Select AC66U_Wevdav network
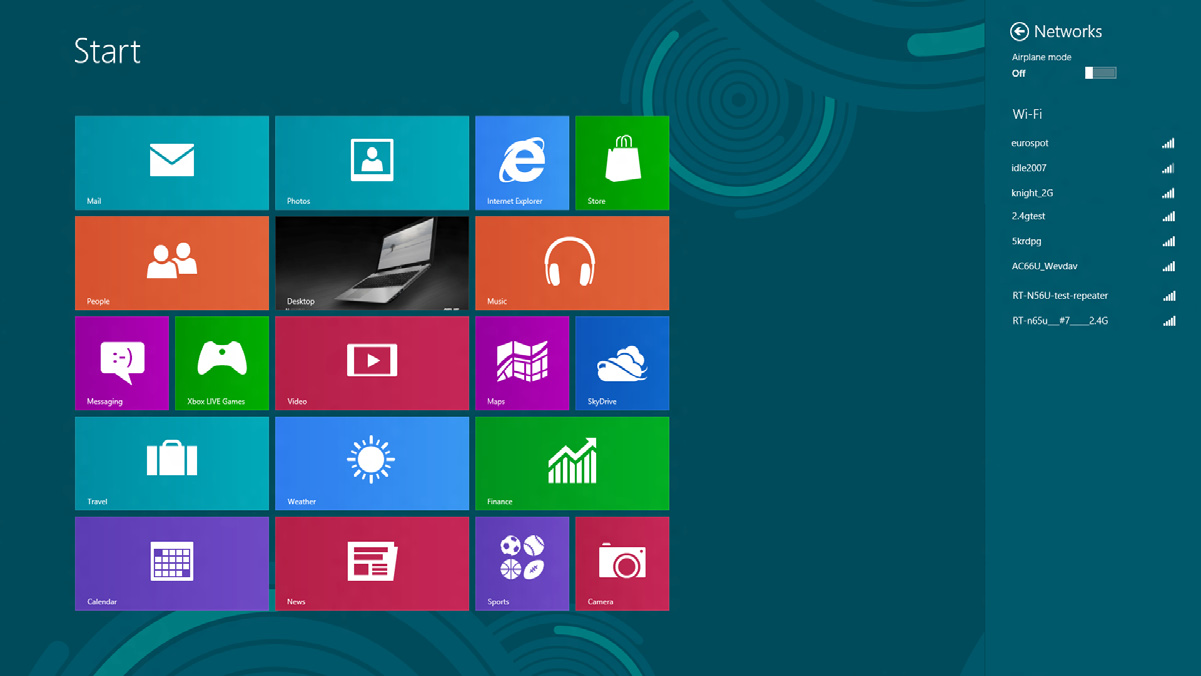Viewport: 1201px width, 676px height. 1093,266
